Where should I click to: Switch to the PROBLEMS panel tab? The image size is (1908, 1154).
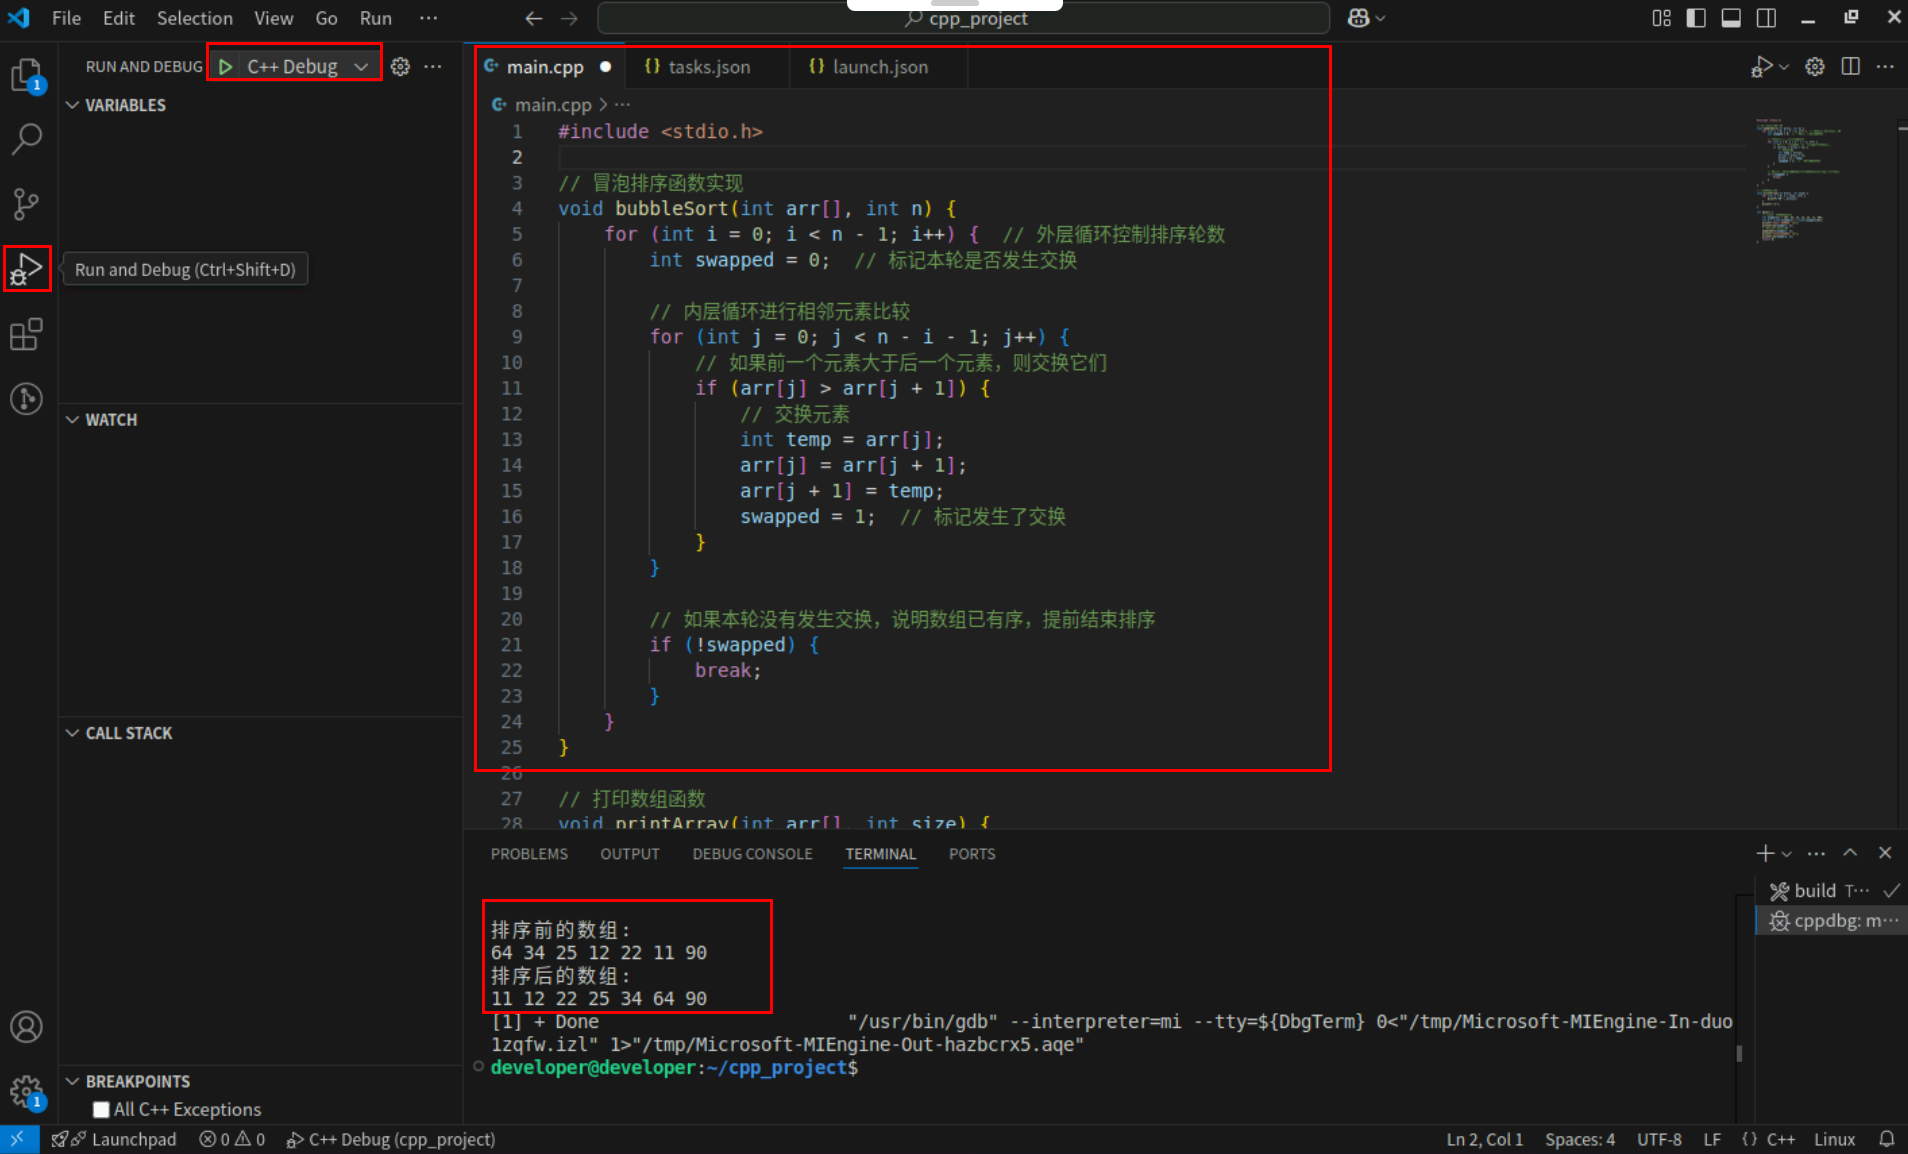click(529, 854)
